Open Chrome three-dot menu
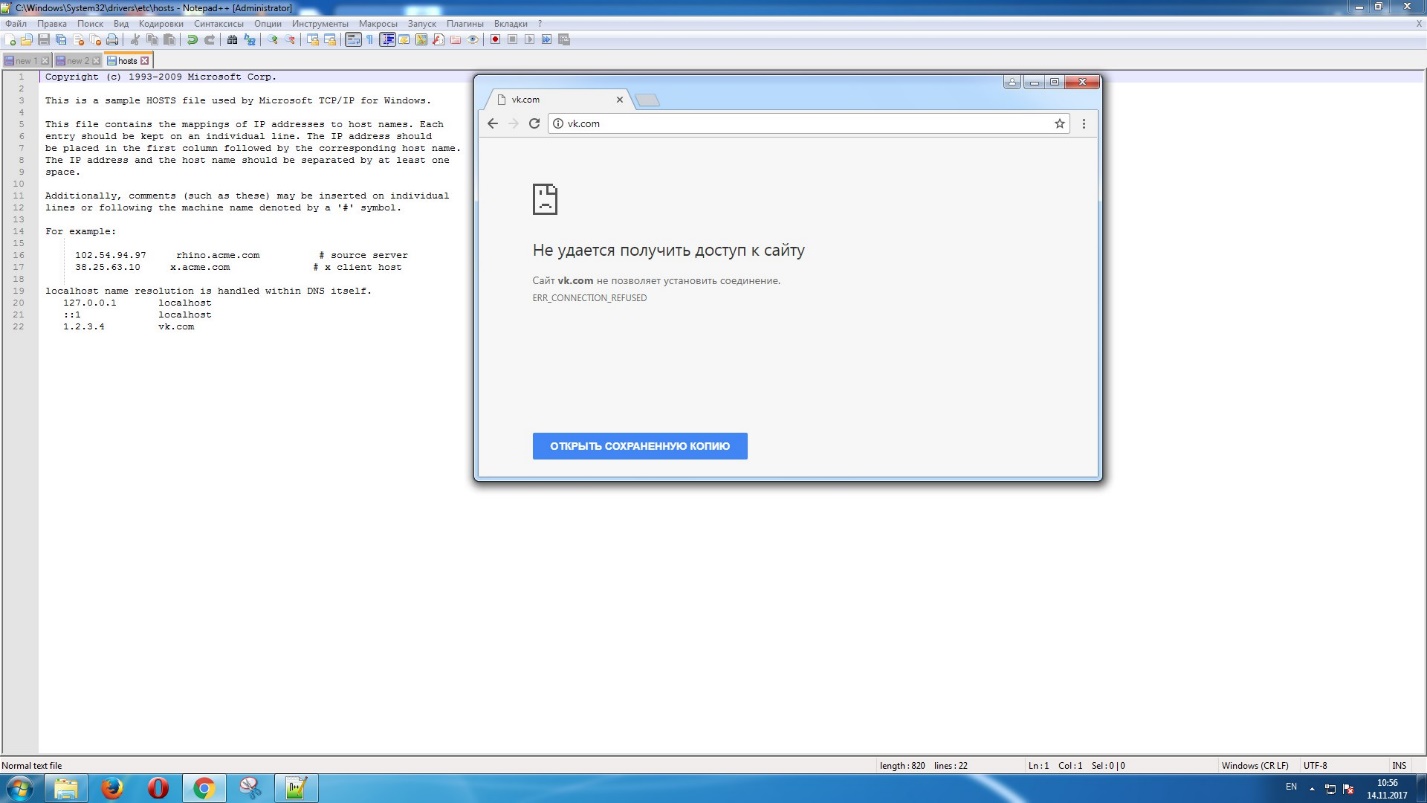 point(1084,123)
